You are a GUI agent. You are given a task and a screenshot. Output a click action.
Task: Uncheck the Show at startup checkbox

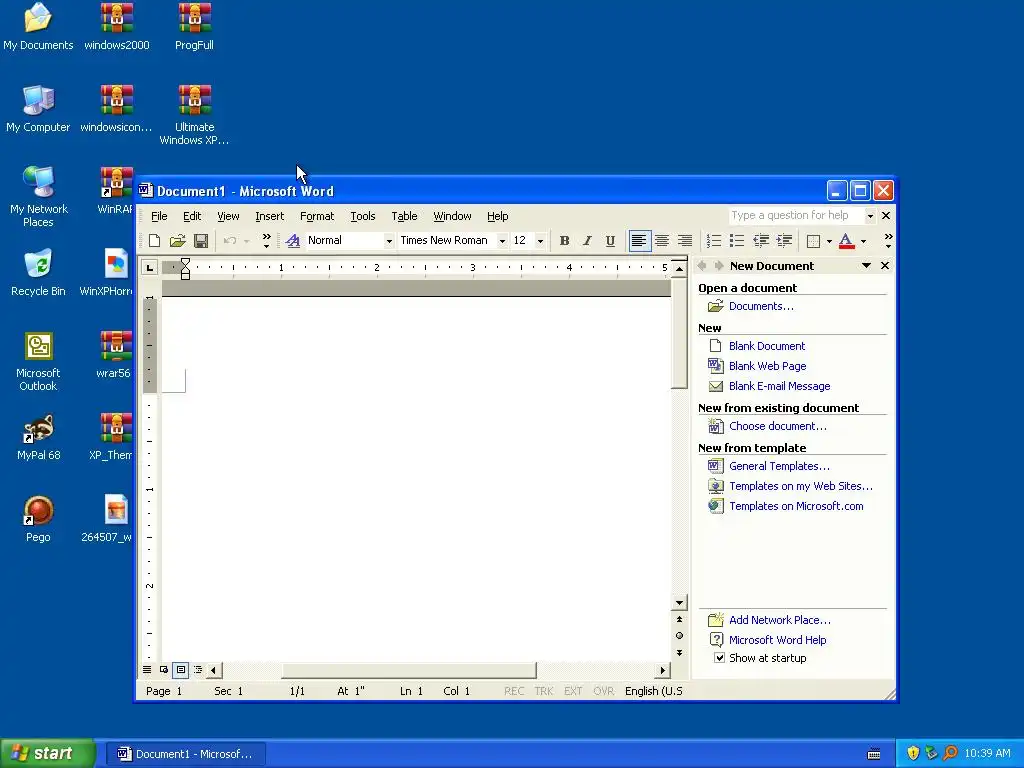719,658
